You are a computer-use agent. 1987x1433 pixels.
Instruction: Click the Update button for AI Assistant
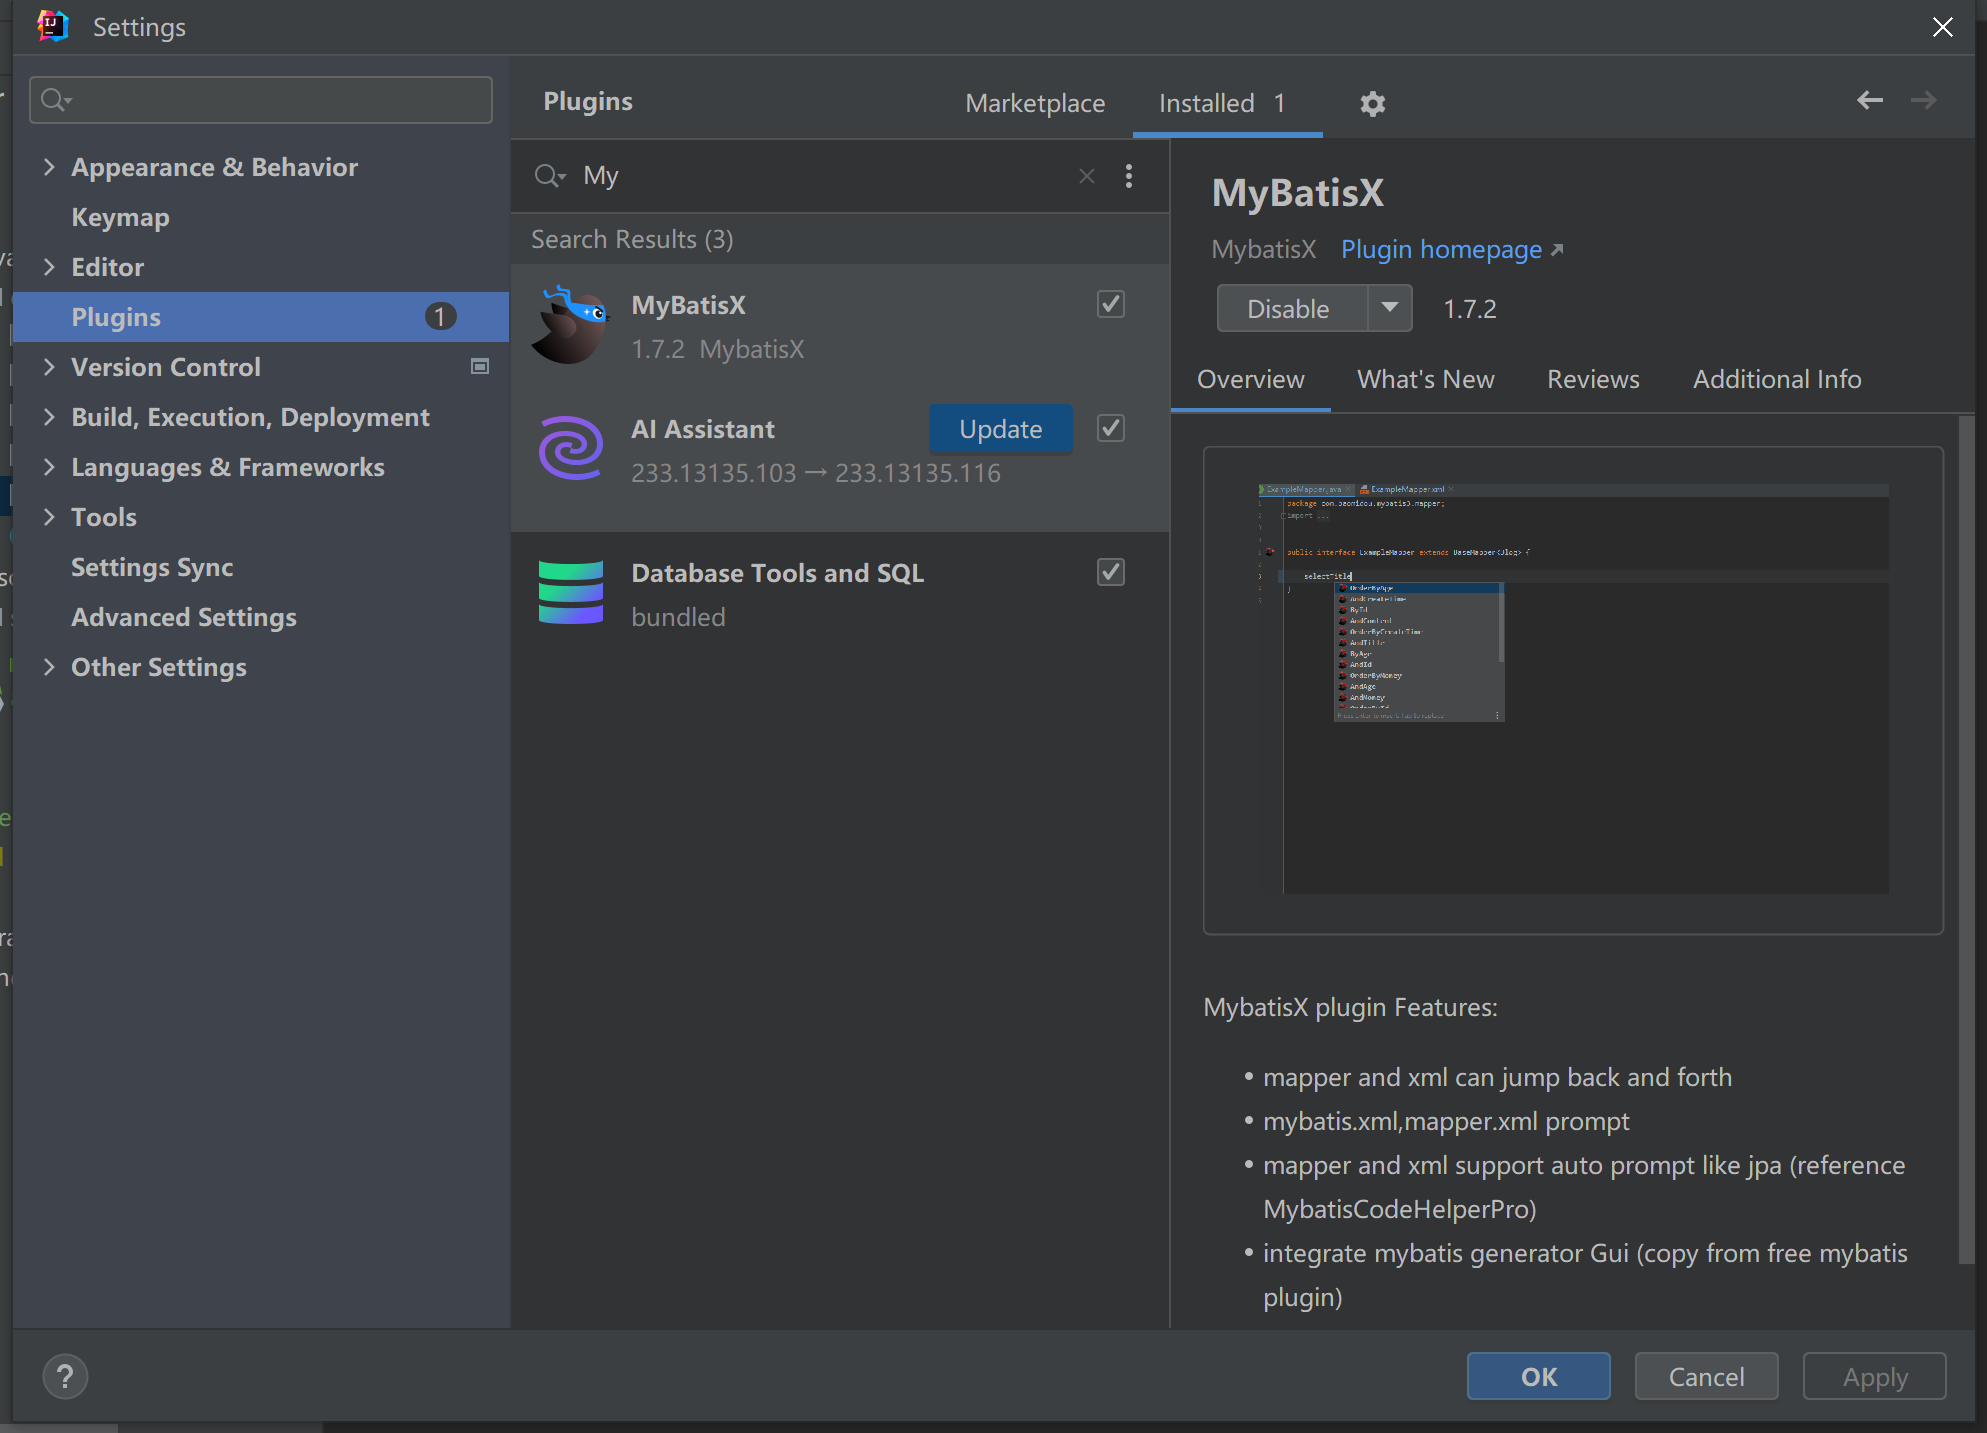click(x=1000, y=429)
